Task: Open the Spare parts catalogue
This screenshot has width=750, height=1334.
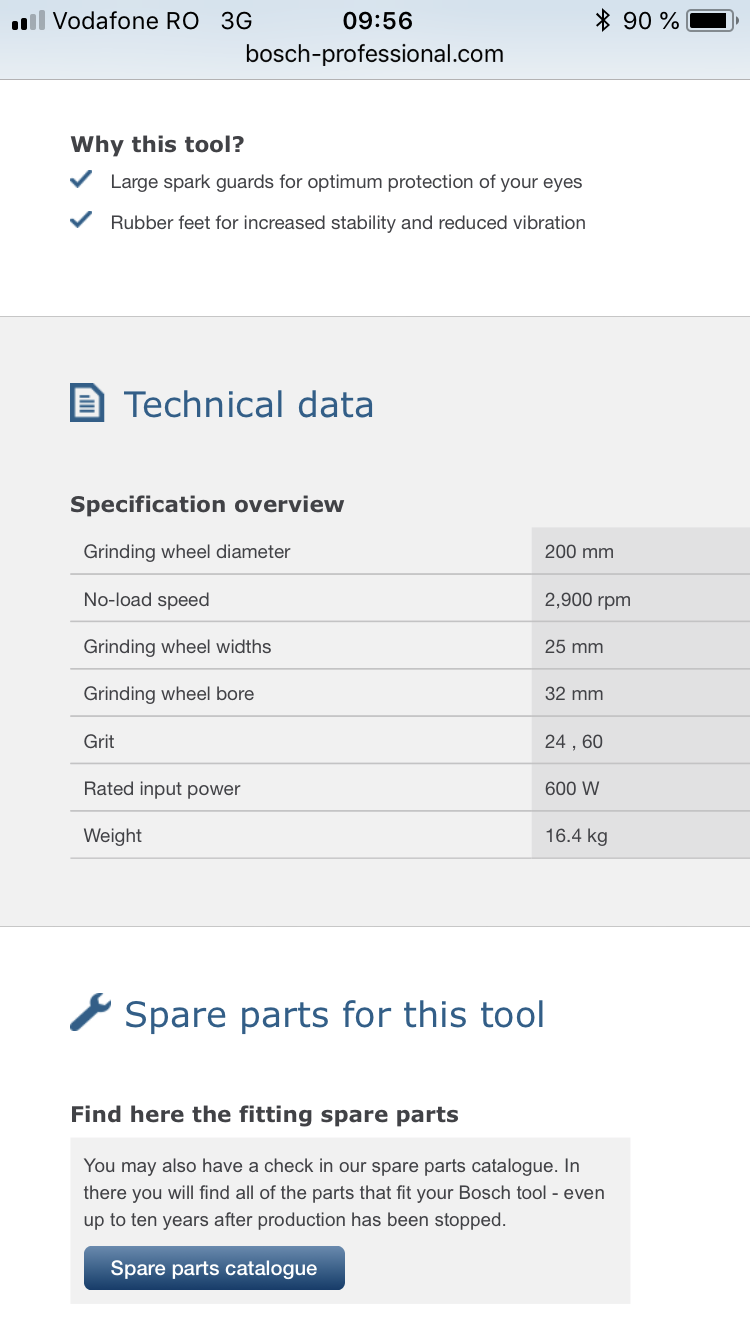Action: tap(214, 1268)
